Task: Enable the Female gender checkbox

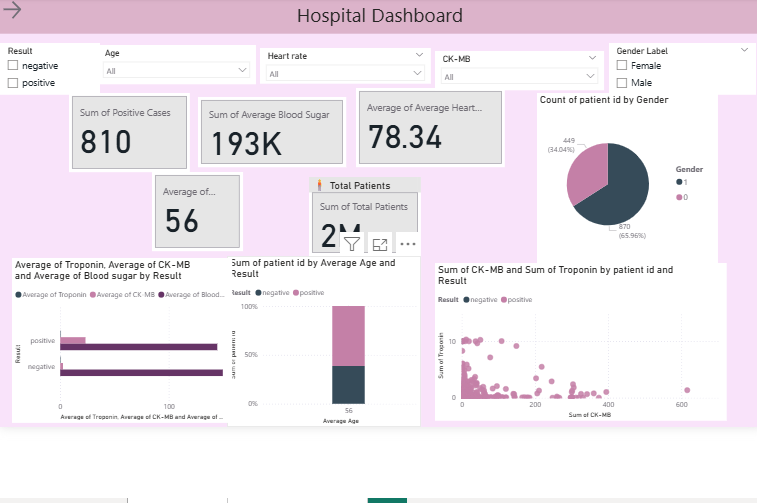Action: tap(622, 66)
